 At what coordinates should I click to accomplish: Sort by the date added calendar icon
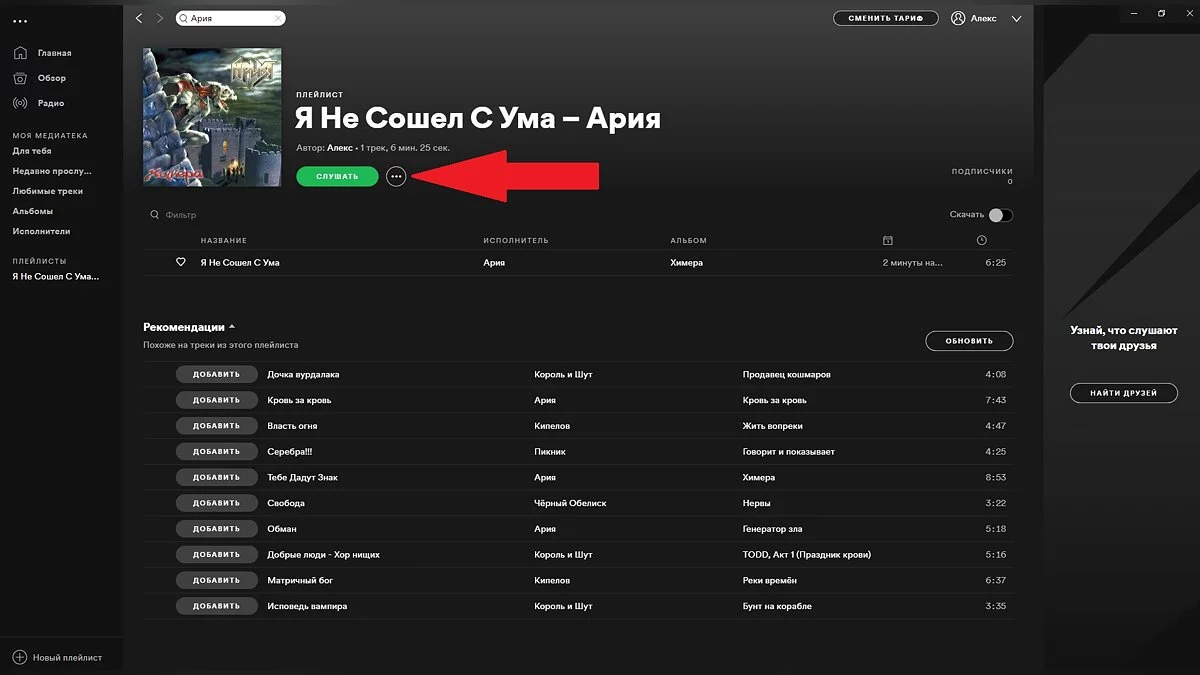point(888,240)
